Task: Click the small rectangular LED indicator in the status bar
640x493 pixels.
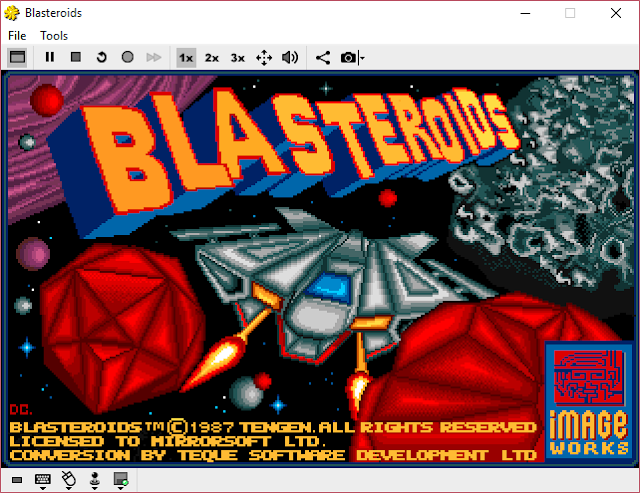Action: point(17,480)
